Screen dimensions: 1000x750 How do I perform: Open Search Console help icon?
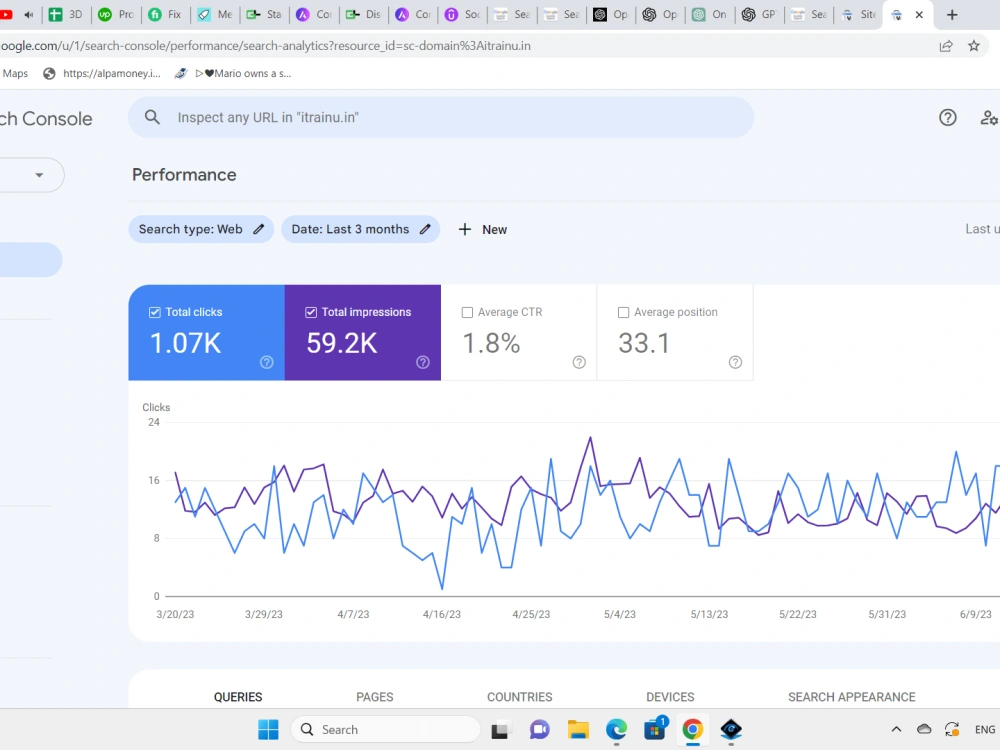click(948, 117)
